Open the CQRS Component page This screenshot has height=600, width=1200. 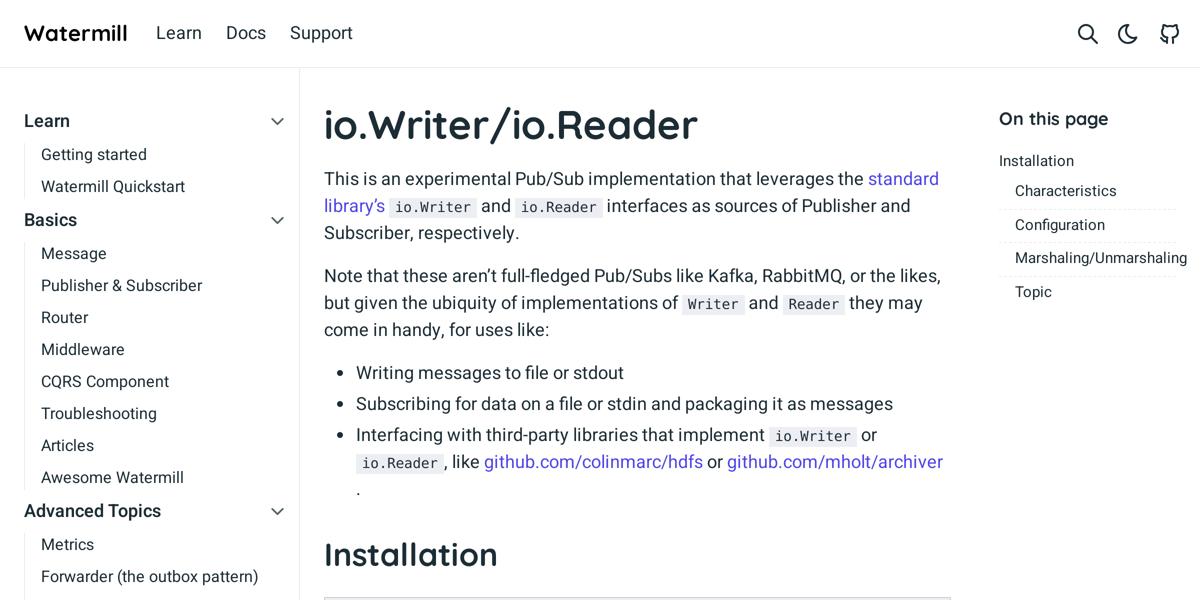105,381
